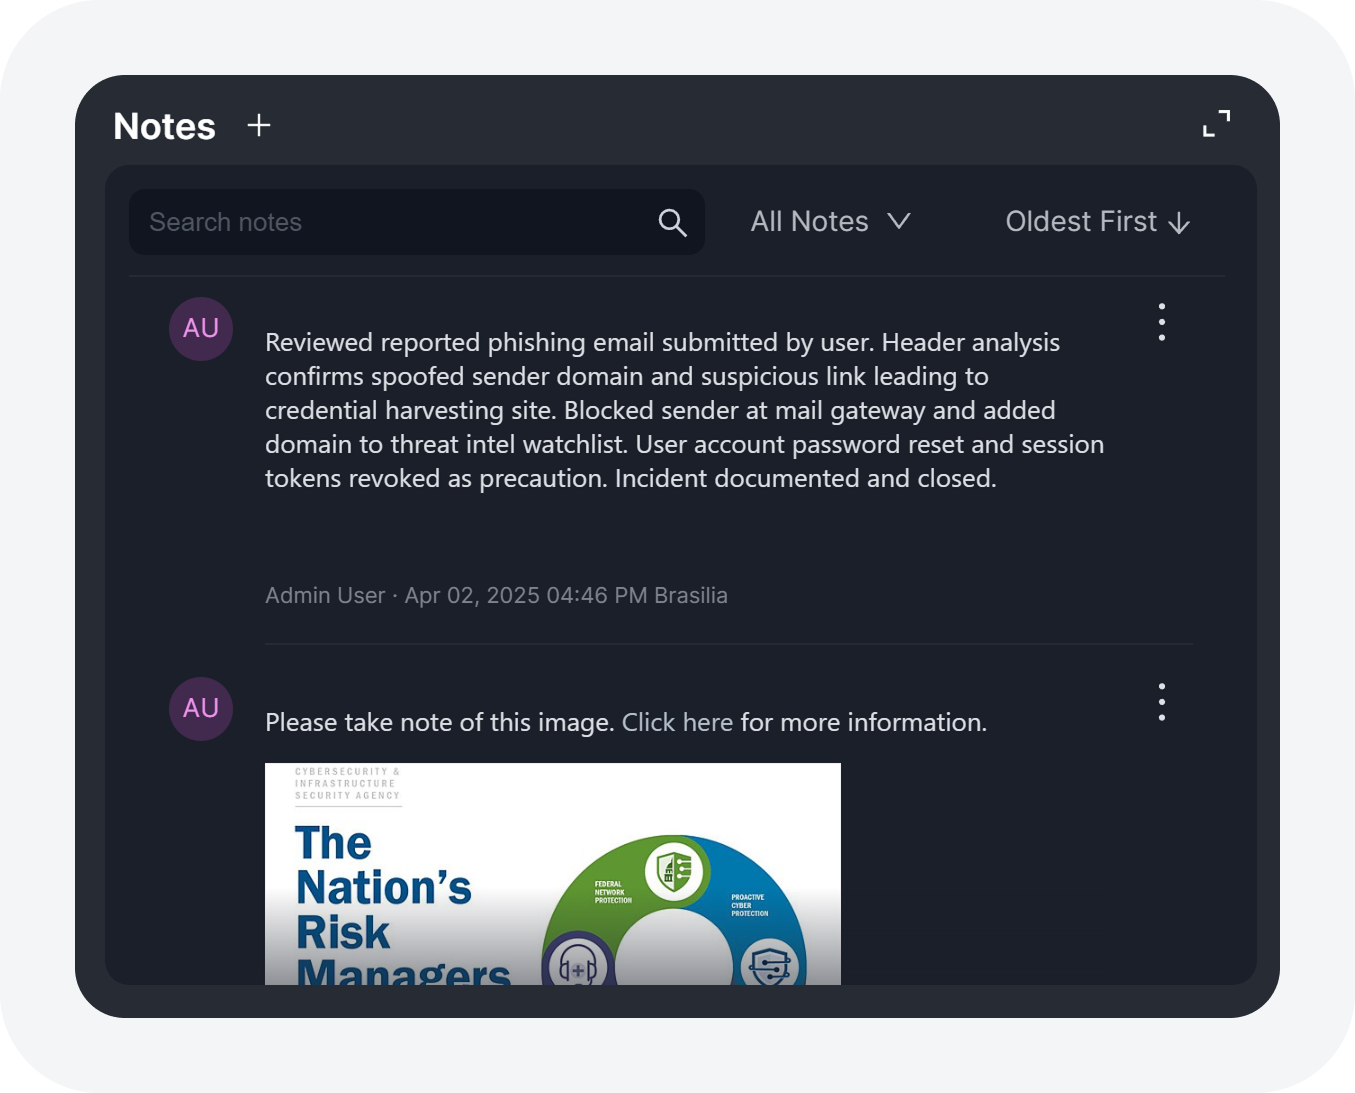Select the phishing email note text

[x=660, y=410]
